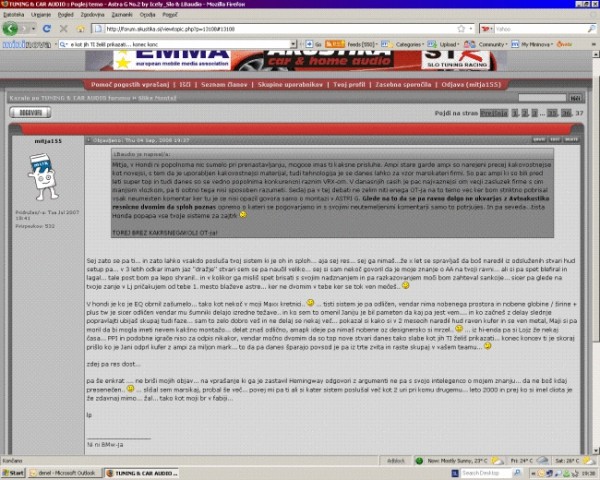Go back with the green Back arrow

(10, 29)
